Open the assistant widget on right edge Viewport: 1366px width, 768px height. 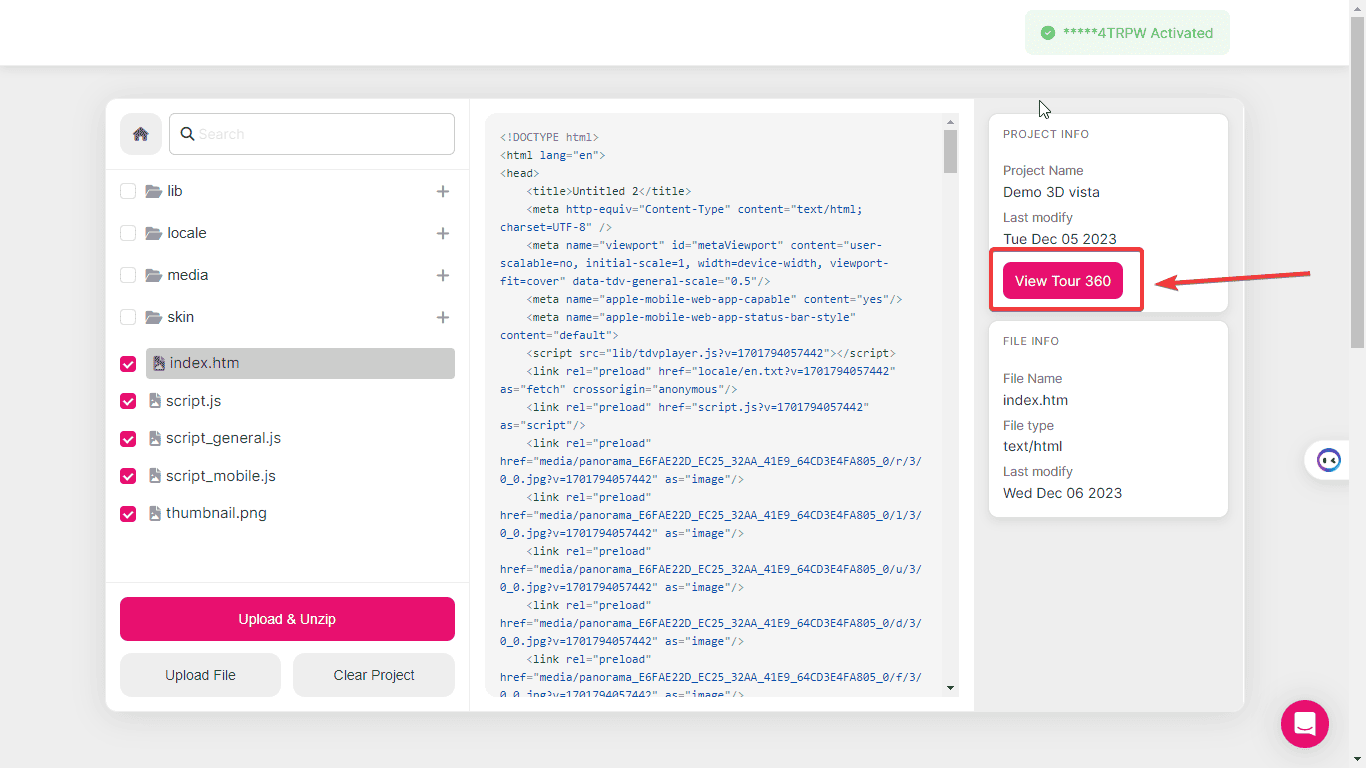[x=1329, y=460]
